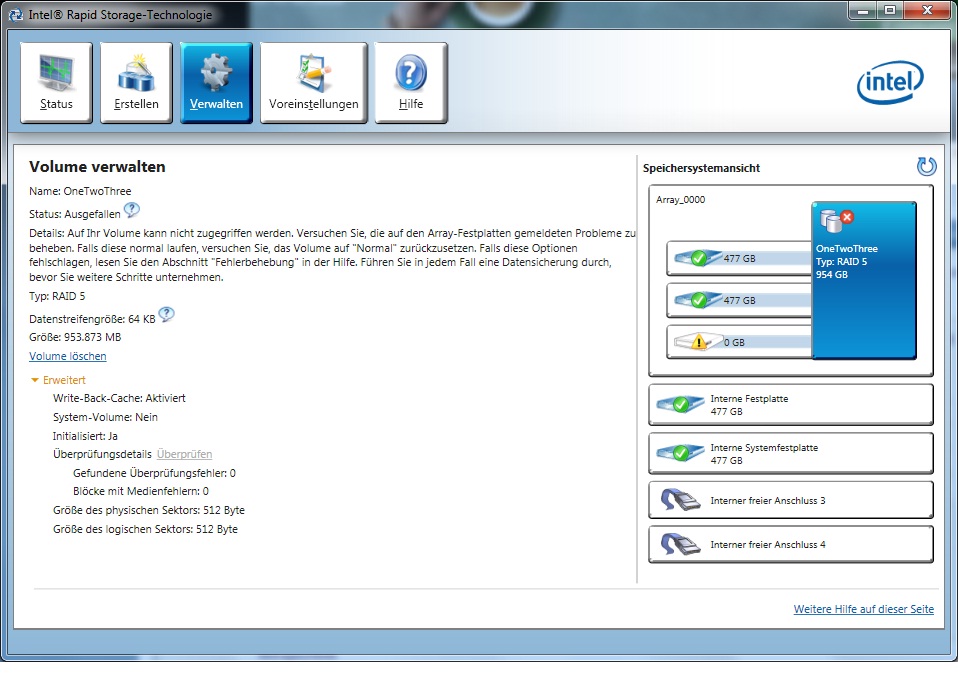Screen dimensions: 958x684
Task: Switch to the Erstellen tab
Action: [x=136, y=82]
